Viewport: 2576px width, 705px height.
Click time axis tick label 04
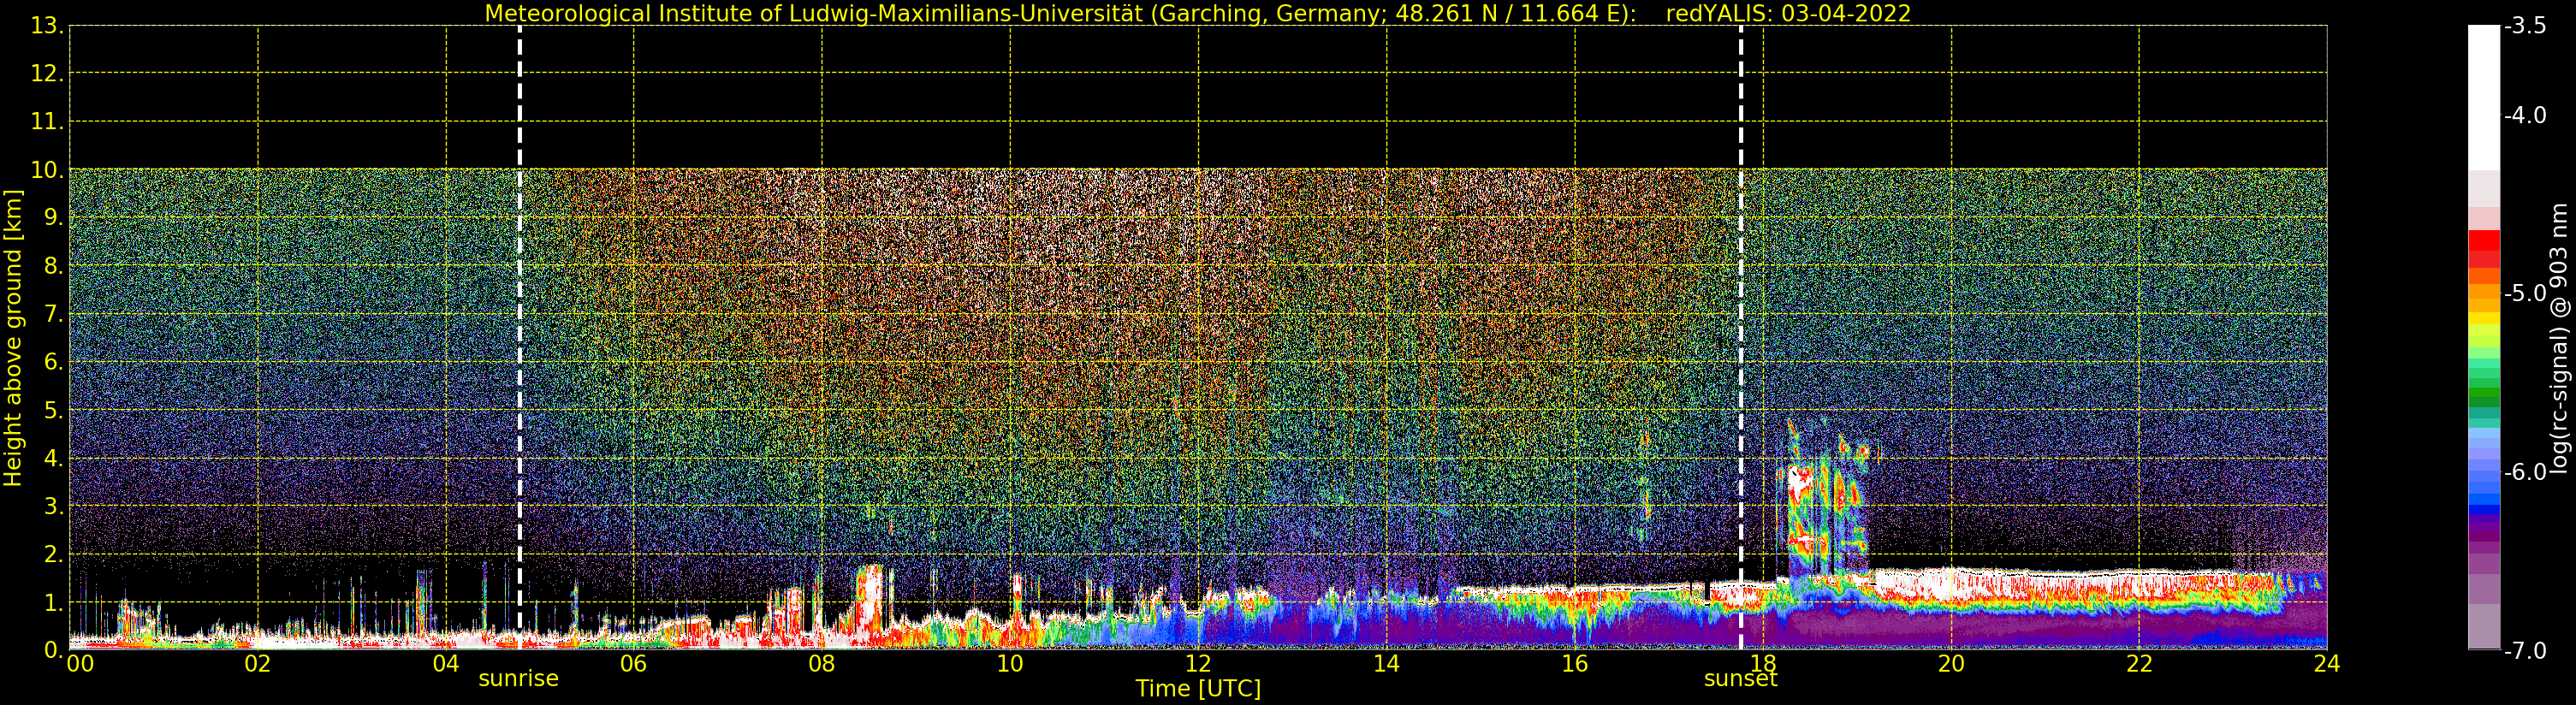[446, 663]
